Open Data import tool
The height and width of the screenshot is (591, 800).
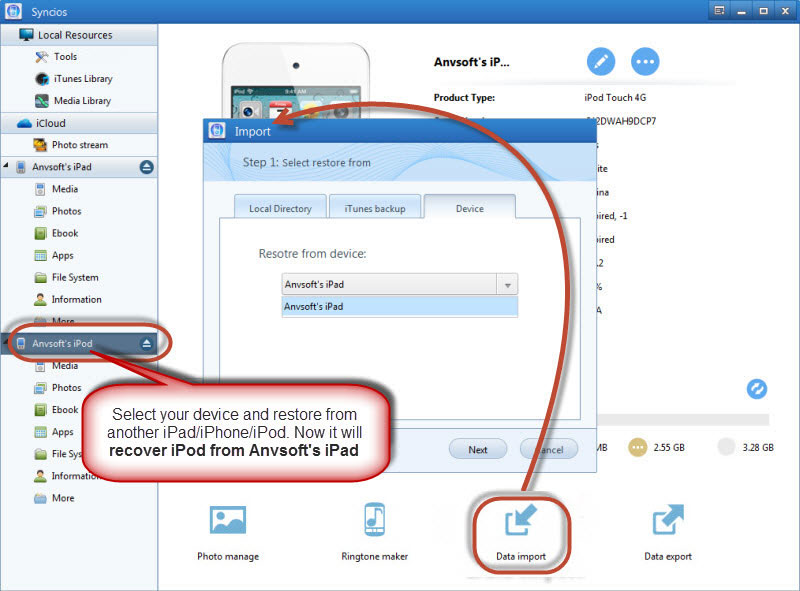tap(521, 533)
